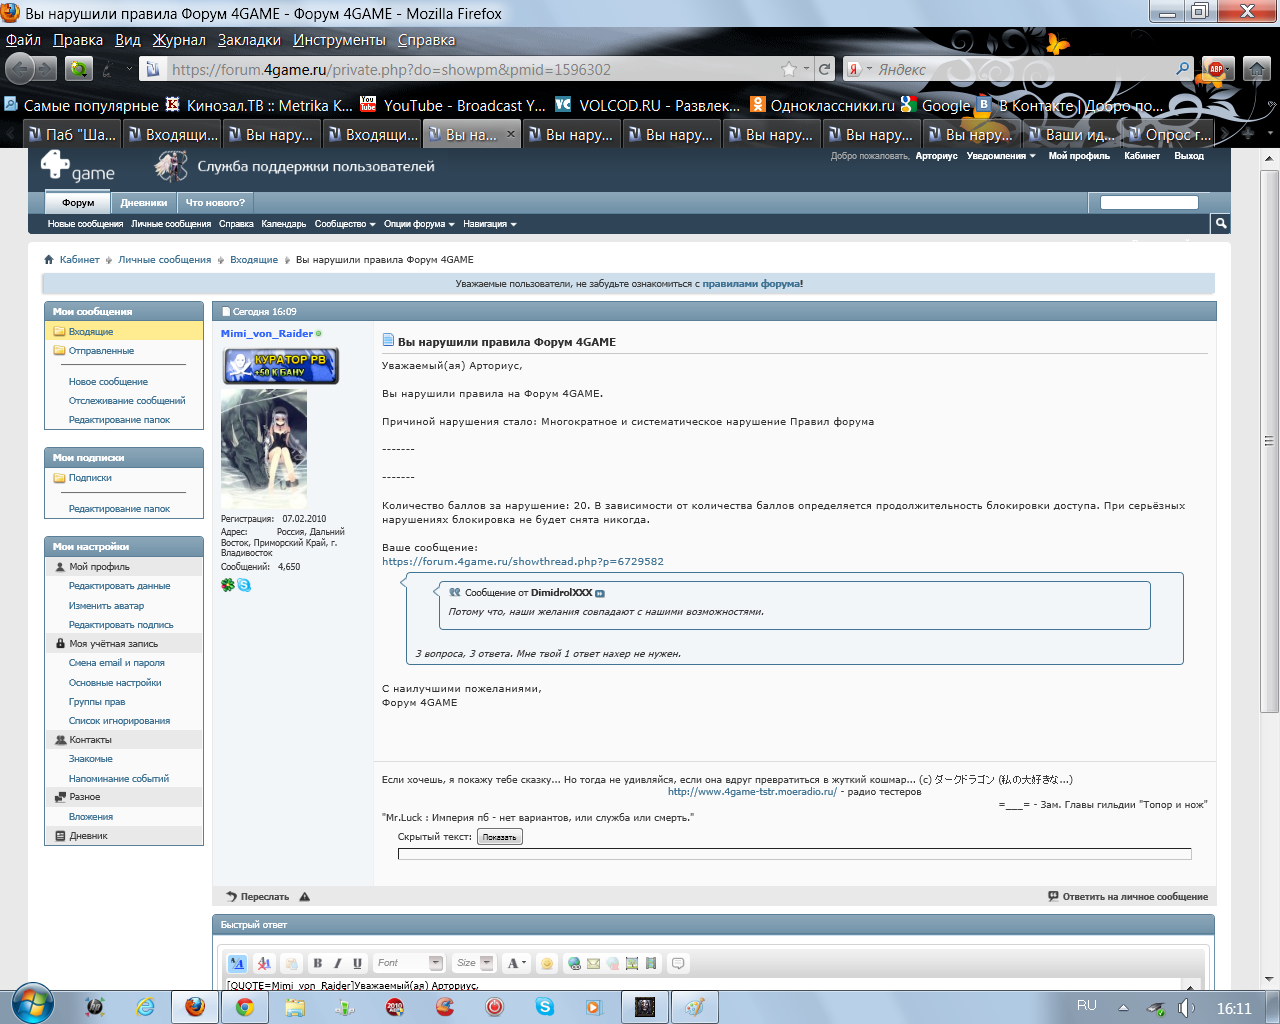
Task: Open the Font dropdown in editor
Action: tap(410, 963)
